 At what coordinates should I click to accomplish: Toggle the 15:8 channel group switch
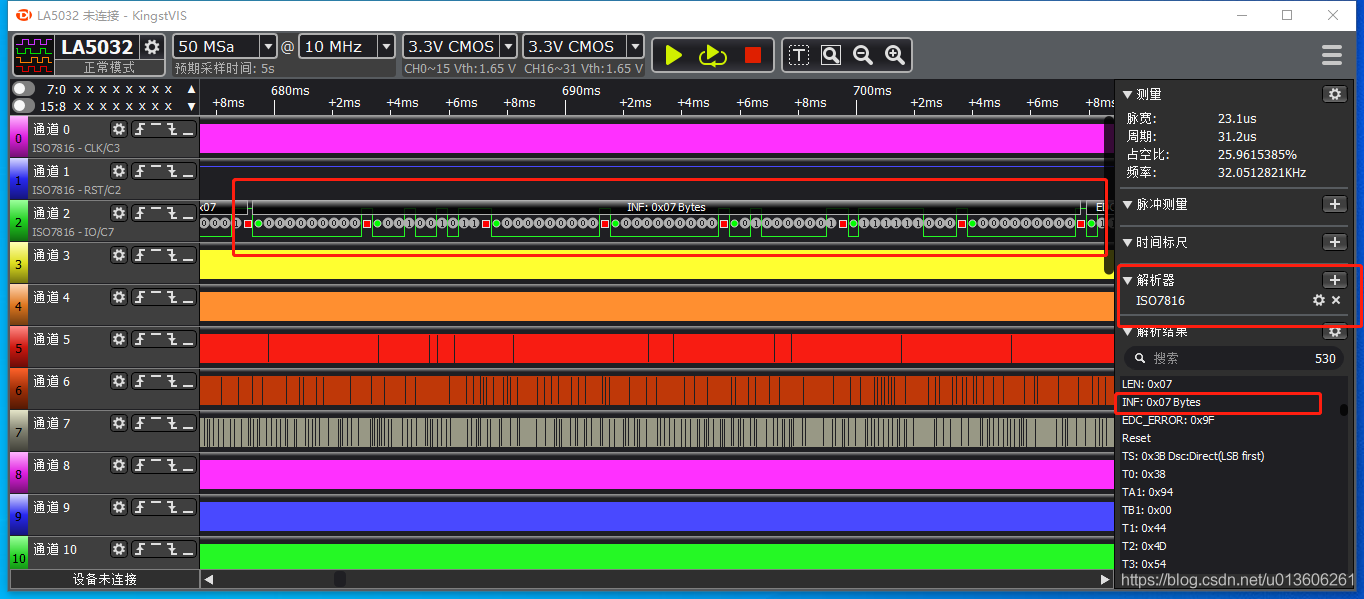(23, 106)
